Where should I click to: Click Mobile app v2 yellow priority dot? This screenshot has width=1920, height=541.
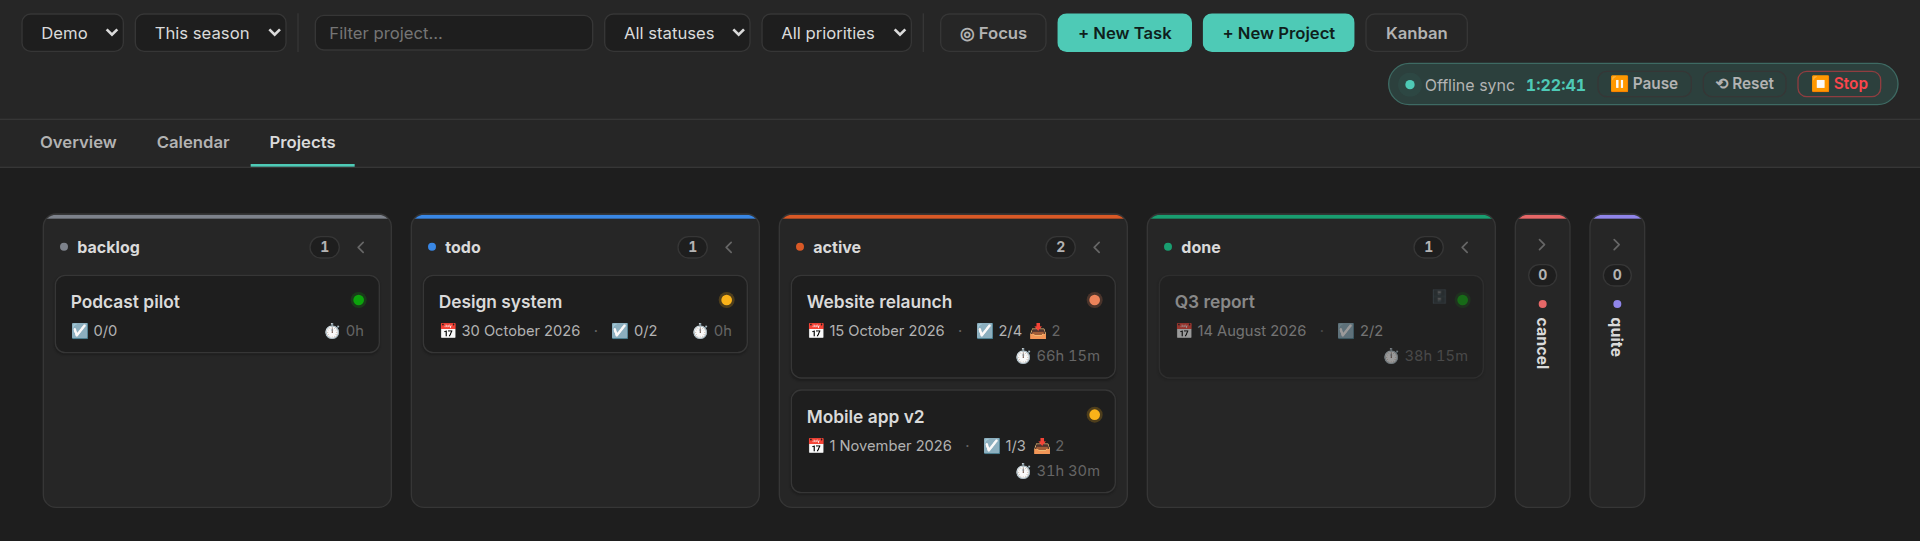pos(1094,415)
